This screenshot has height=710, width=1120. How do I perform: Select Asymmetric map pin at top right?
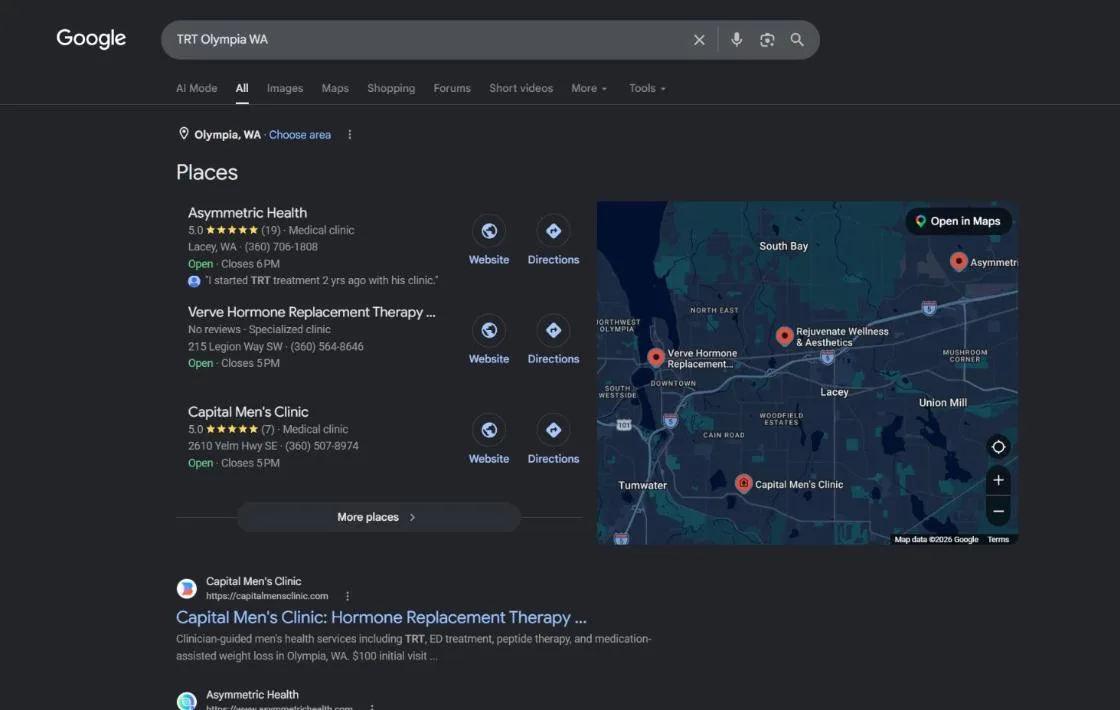tap(959, 261)
